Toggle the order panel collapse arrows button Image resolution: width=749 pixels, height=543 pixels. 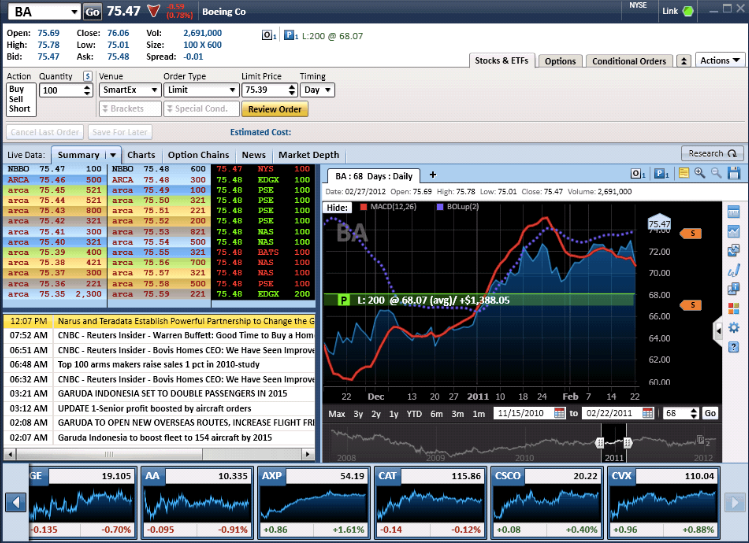pyautogui.click(x=684, y=61)
